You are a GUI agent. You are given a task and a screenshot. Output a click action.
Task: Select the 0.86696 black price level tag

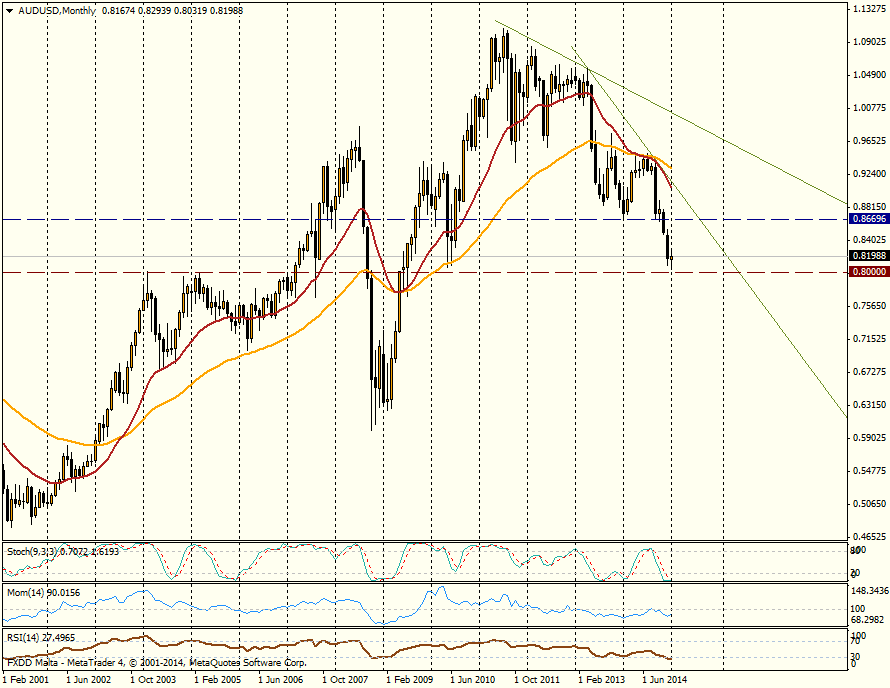pyautogui.click(x=866, y=218)
